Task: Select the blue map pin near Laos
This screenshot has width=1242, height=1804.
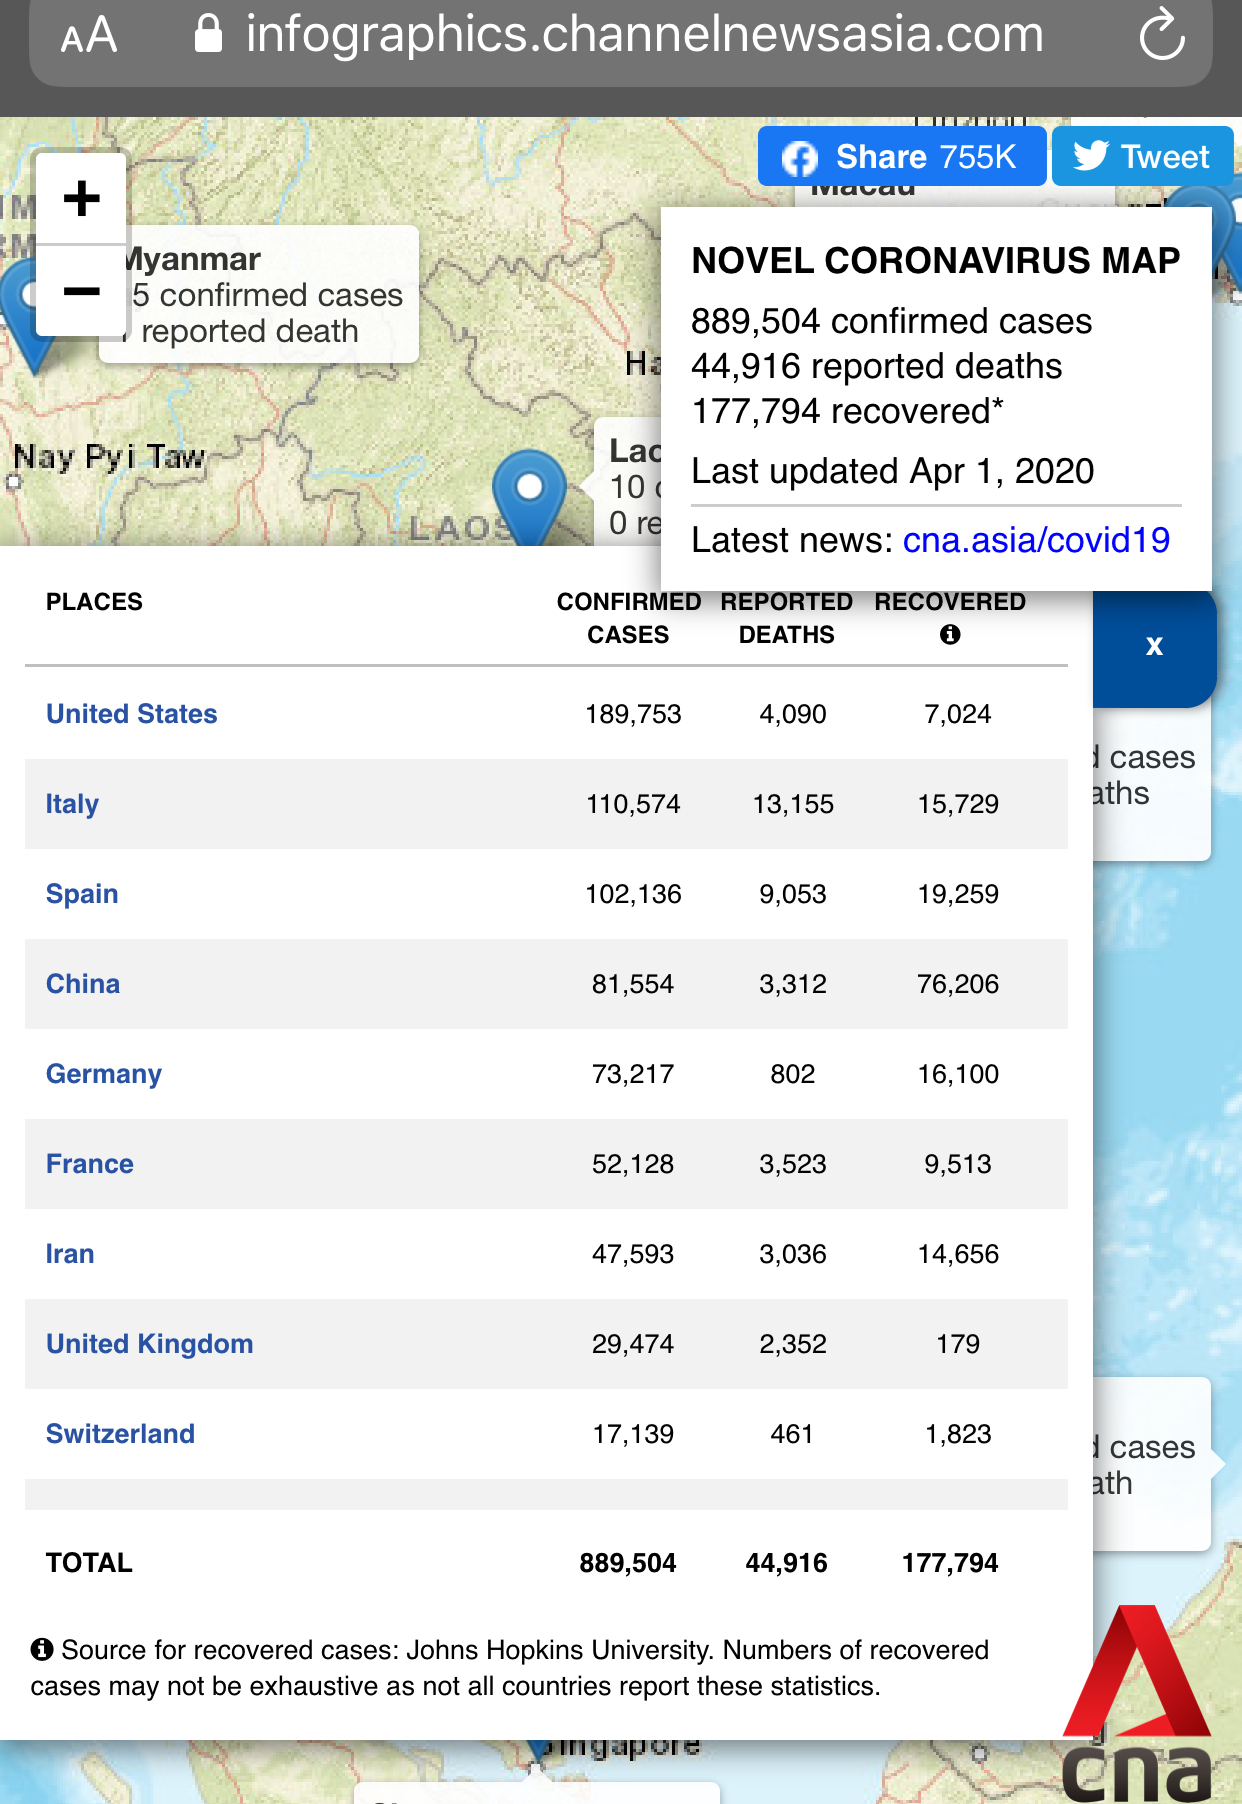Action: tap(529, 492)
